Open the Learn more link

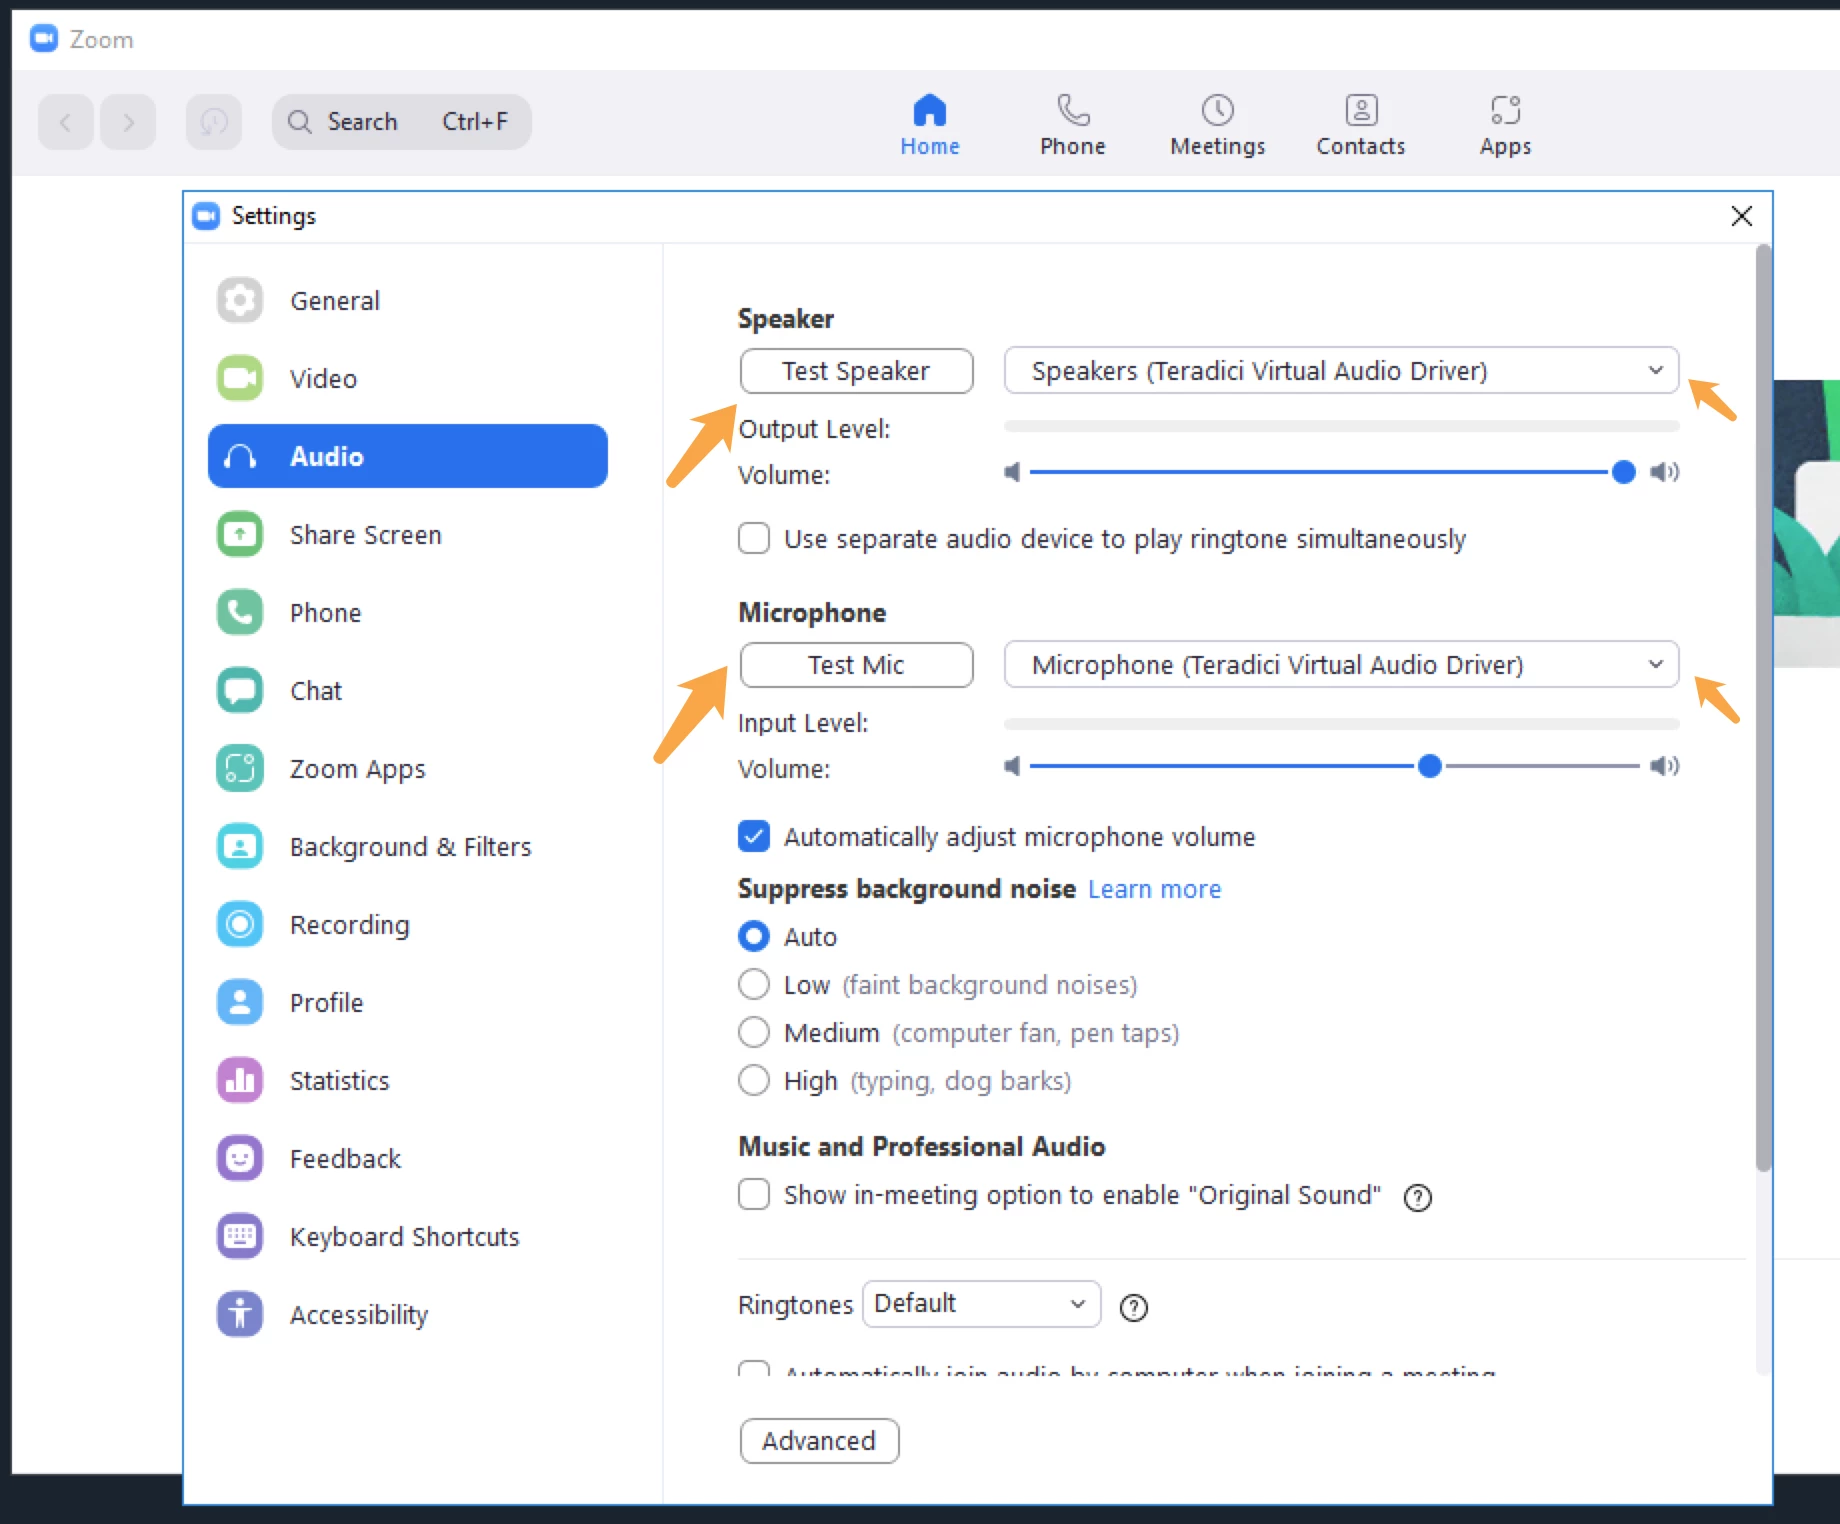tap(1154, 889)
